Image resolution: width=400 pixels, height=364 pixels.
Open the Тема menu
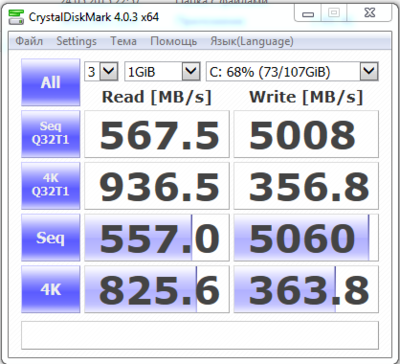point(123,41)
